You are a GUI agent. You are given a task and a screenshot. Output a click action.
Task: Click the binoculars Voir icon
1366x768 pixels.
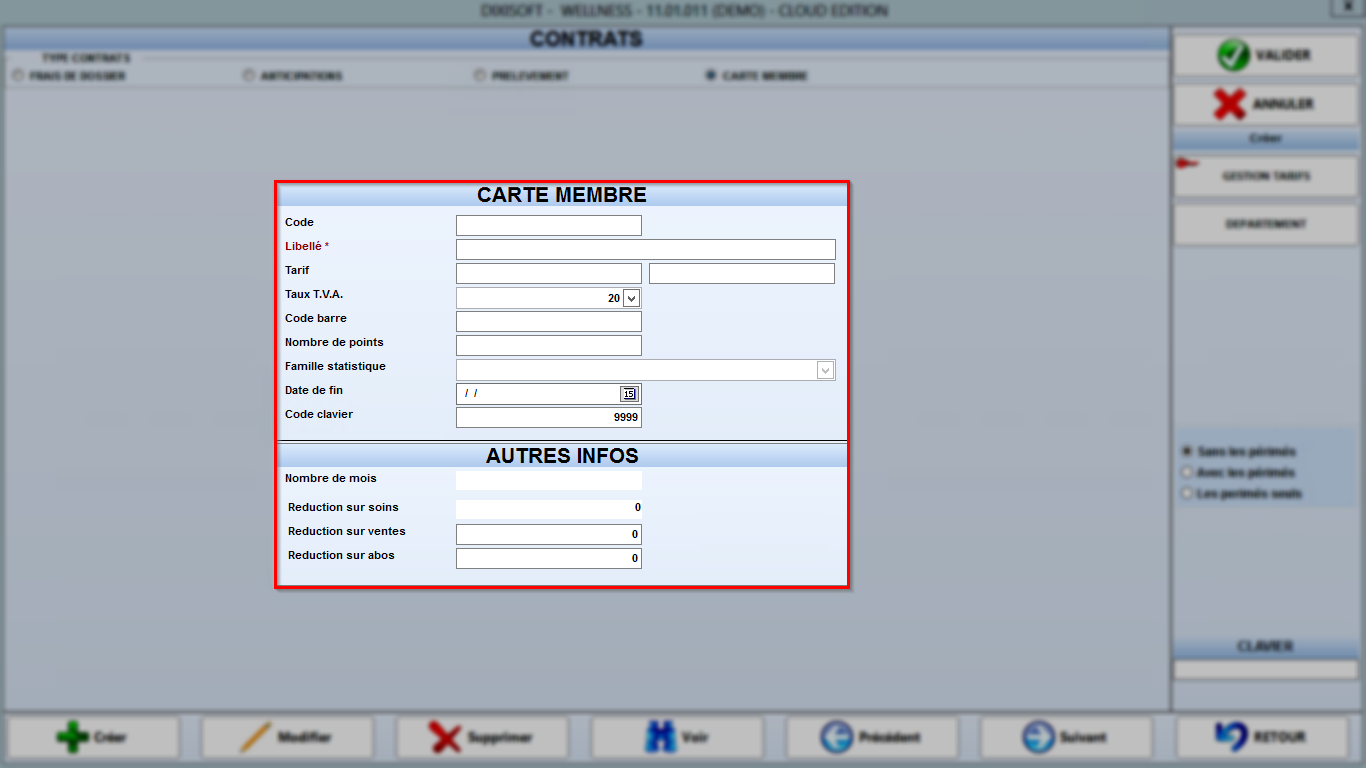(x=661, y=738)
